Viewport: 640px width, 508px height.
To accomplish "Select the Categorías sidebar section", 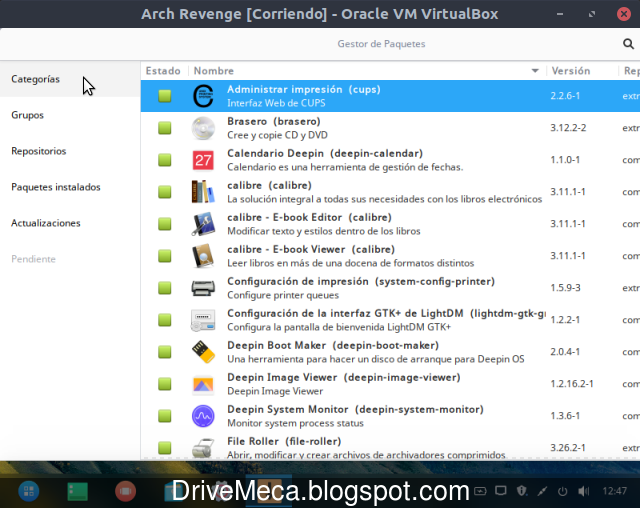I will pos(70,79).
